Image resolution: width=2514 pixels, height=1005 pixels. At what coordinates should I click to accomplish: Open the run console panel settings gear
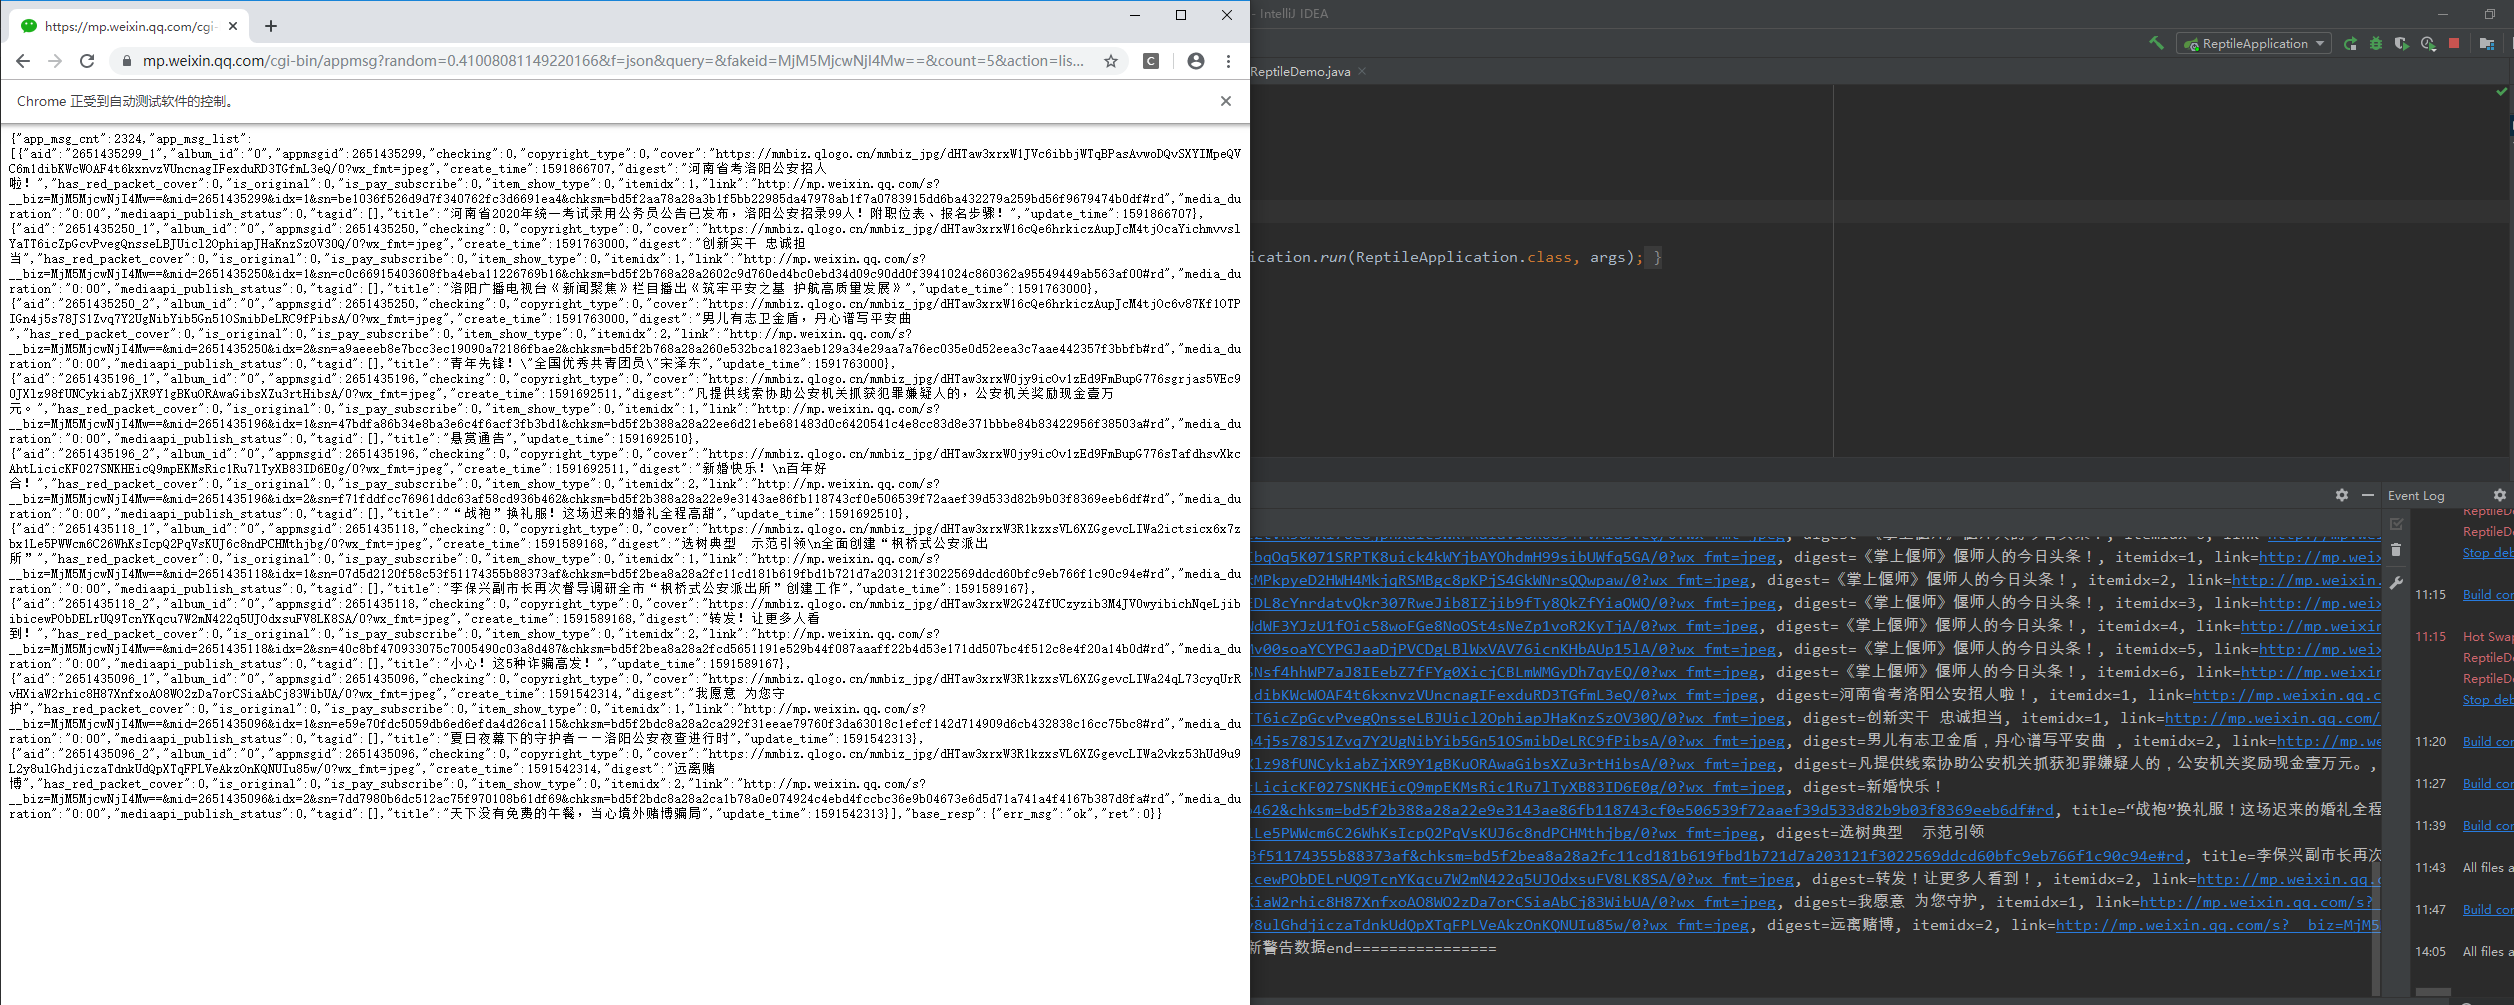tap(2342, 495)
